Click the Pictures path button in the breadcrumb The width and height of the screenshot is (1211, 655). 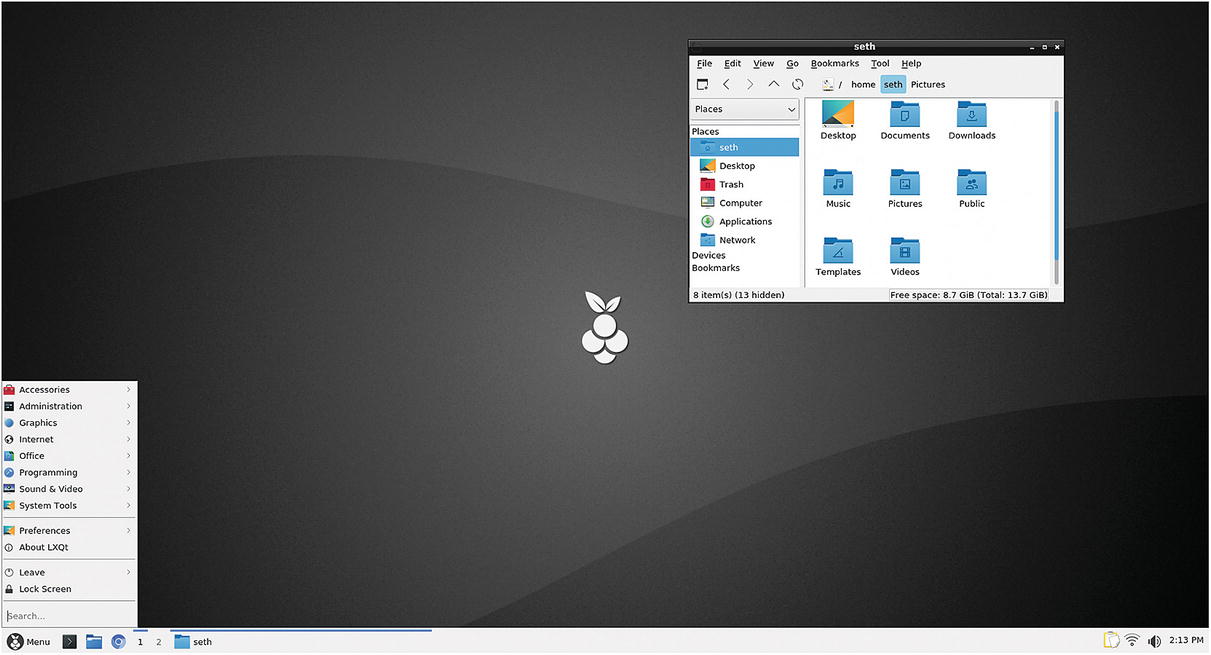pos(928,85)
